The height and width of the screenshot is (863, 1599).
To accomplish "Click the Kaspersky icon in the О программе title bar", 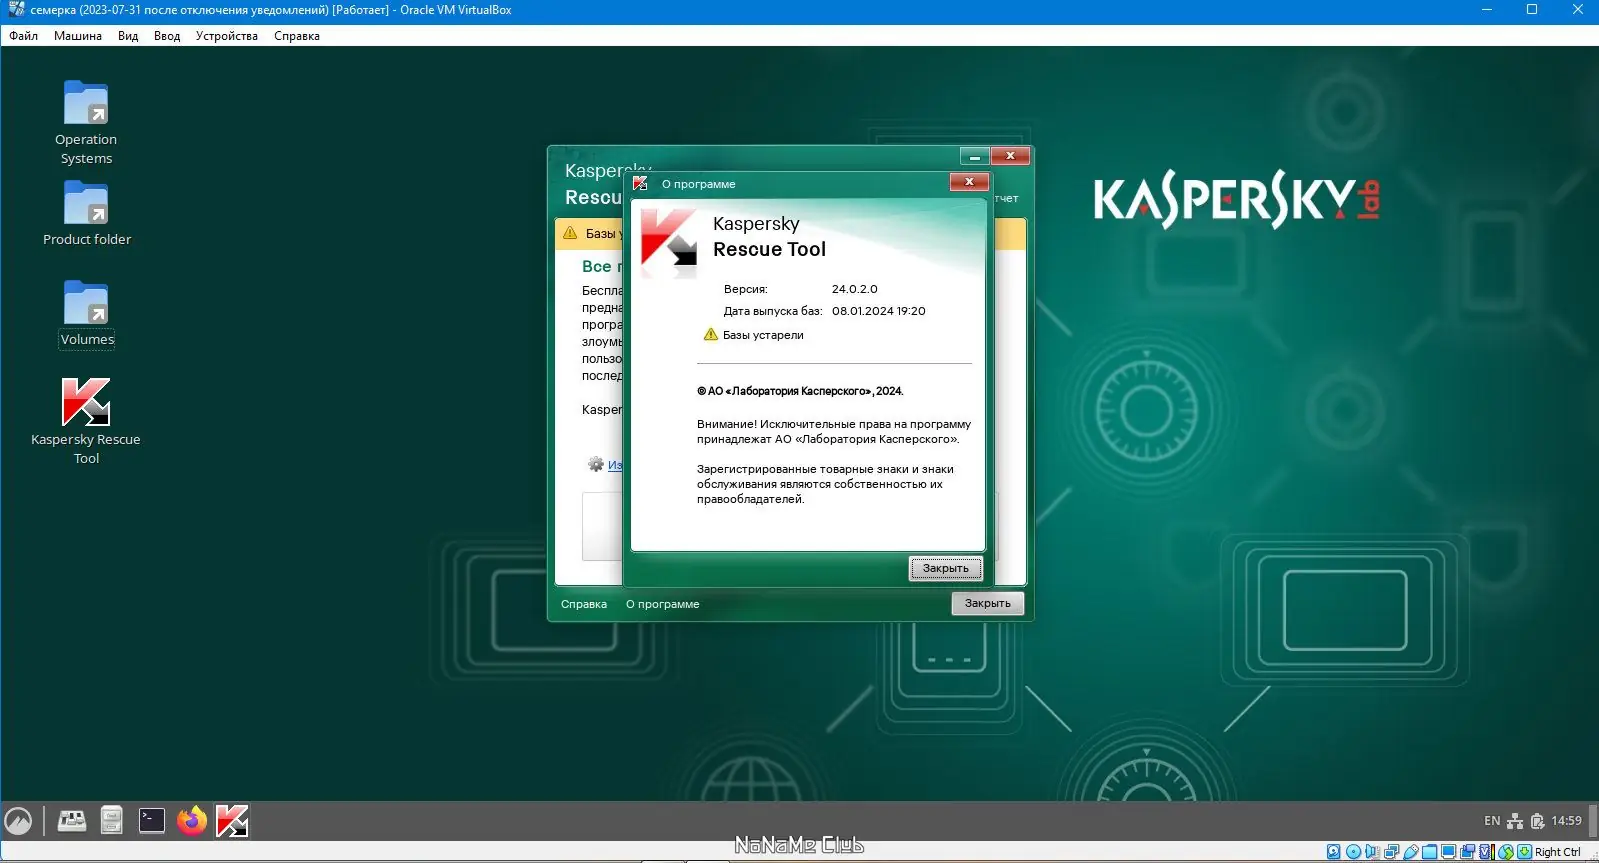I will coord(640,183).
